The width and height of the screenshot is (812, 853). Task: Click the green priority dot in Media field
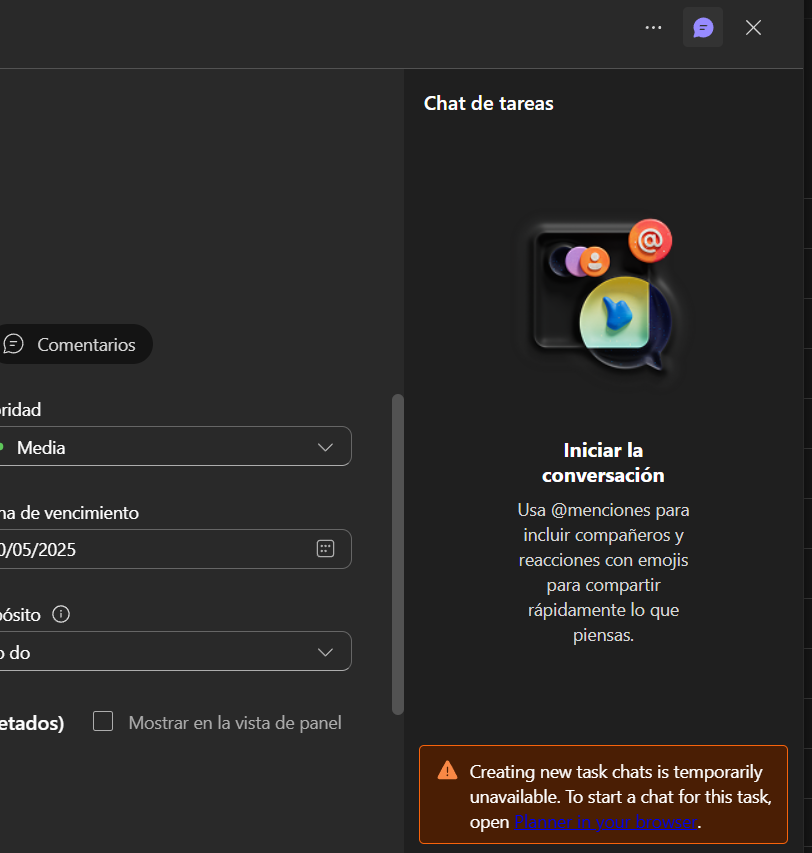pos(2,447)
